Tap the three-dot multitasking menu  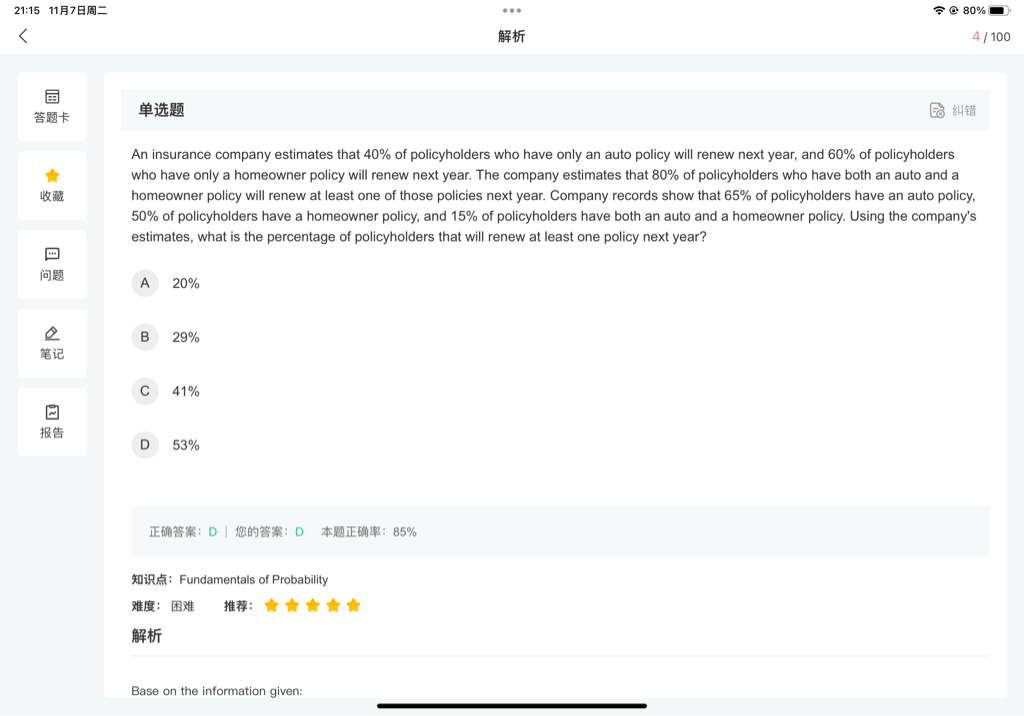coord(512,10)
